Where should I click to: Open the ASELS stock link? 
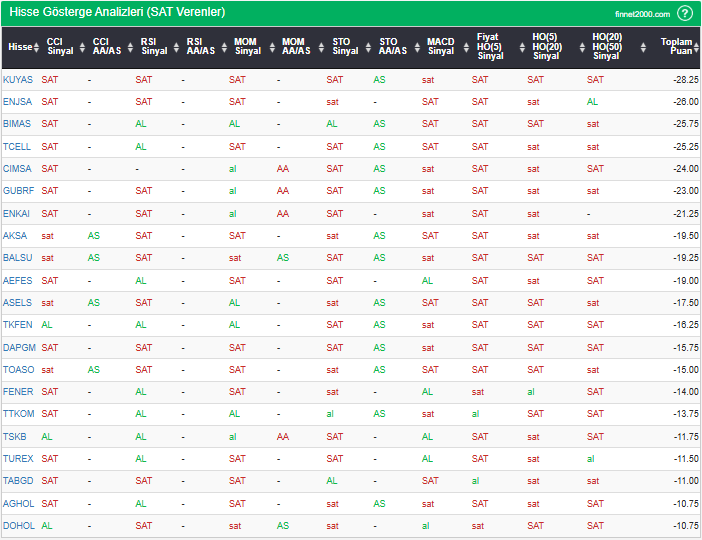(17, 302)
